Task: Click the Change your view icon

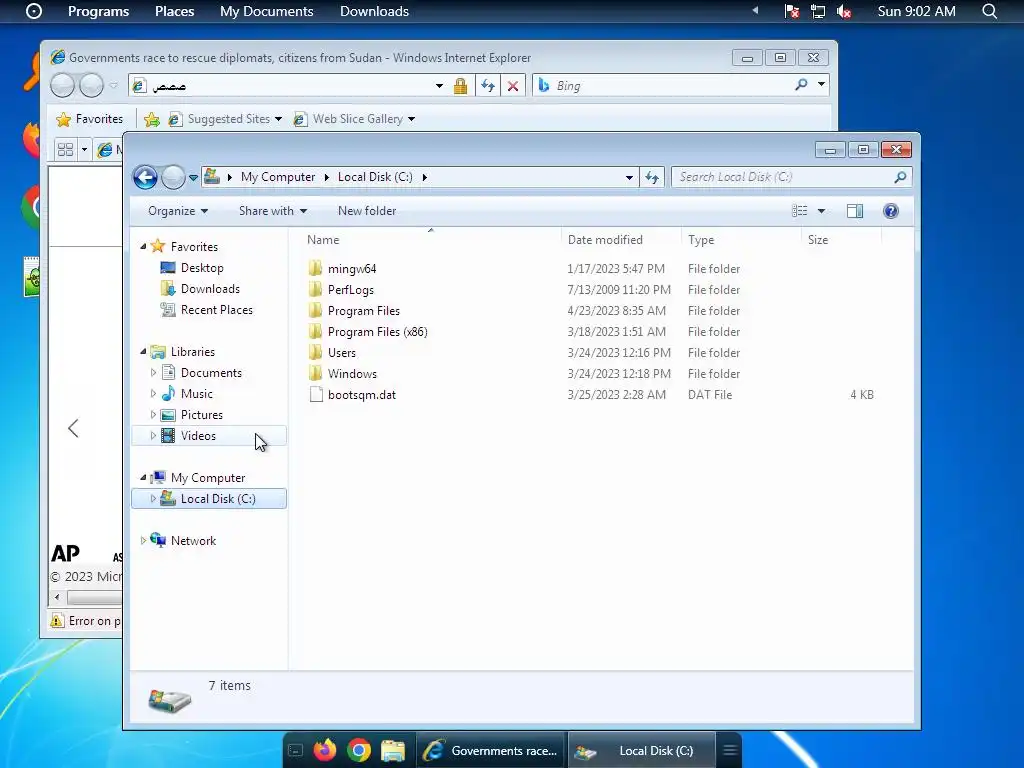Action: 799,211
